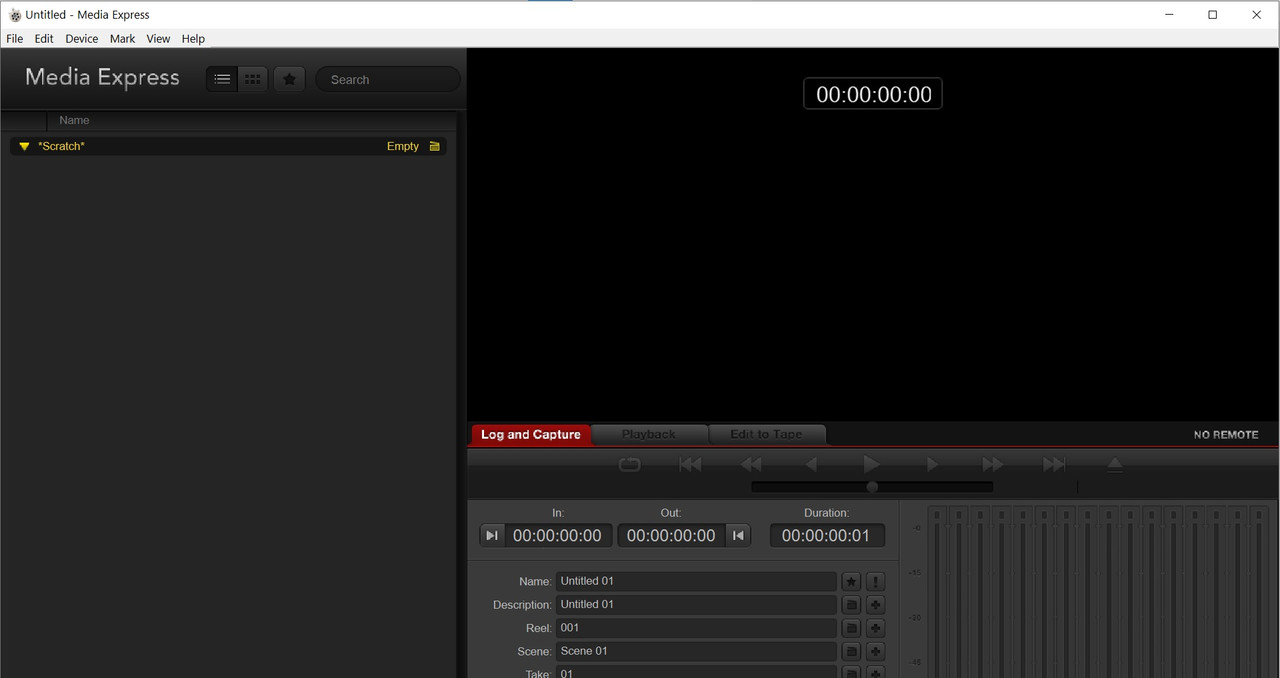Click the exclamation mark button in Name row
The image size is (1280, 678).
point(875,581)
